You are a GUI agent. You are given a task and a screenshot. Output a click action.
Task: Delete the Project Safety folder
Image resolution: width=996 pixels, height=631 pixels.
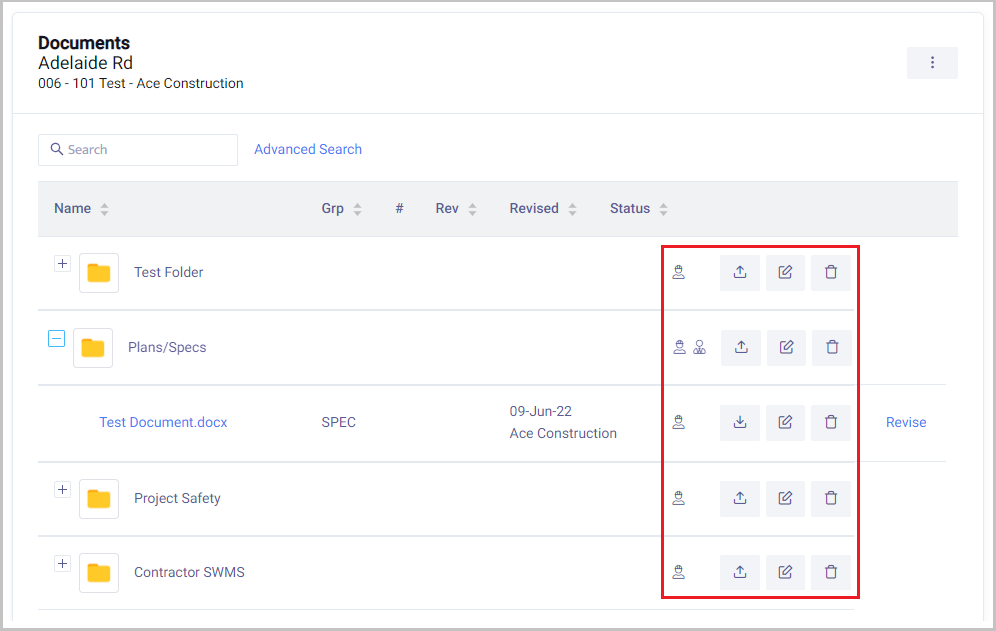point(831,498)
